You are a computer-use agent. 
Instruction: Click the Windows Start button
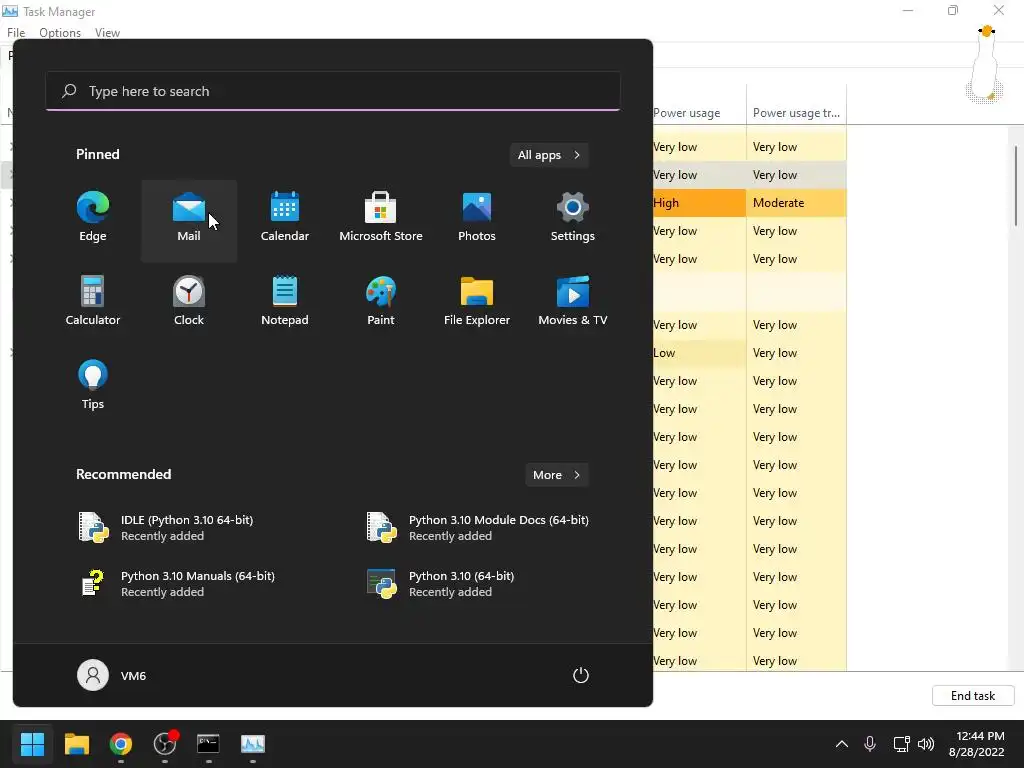pyautogui.click(x=32, y=744)
